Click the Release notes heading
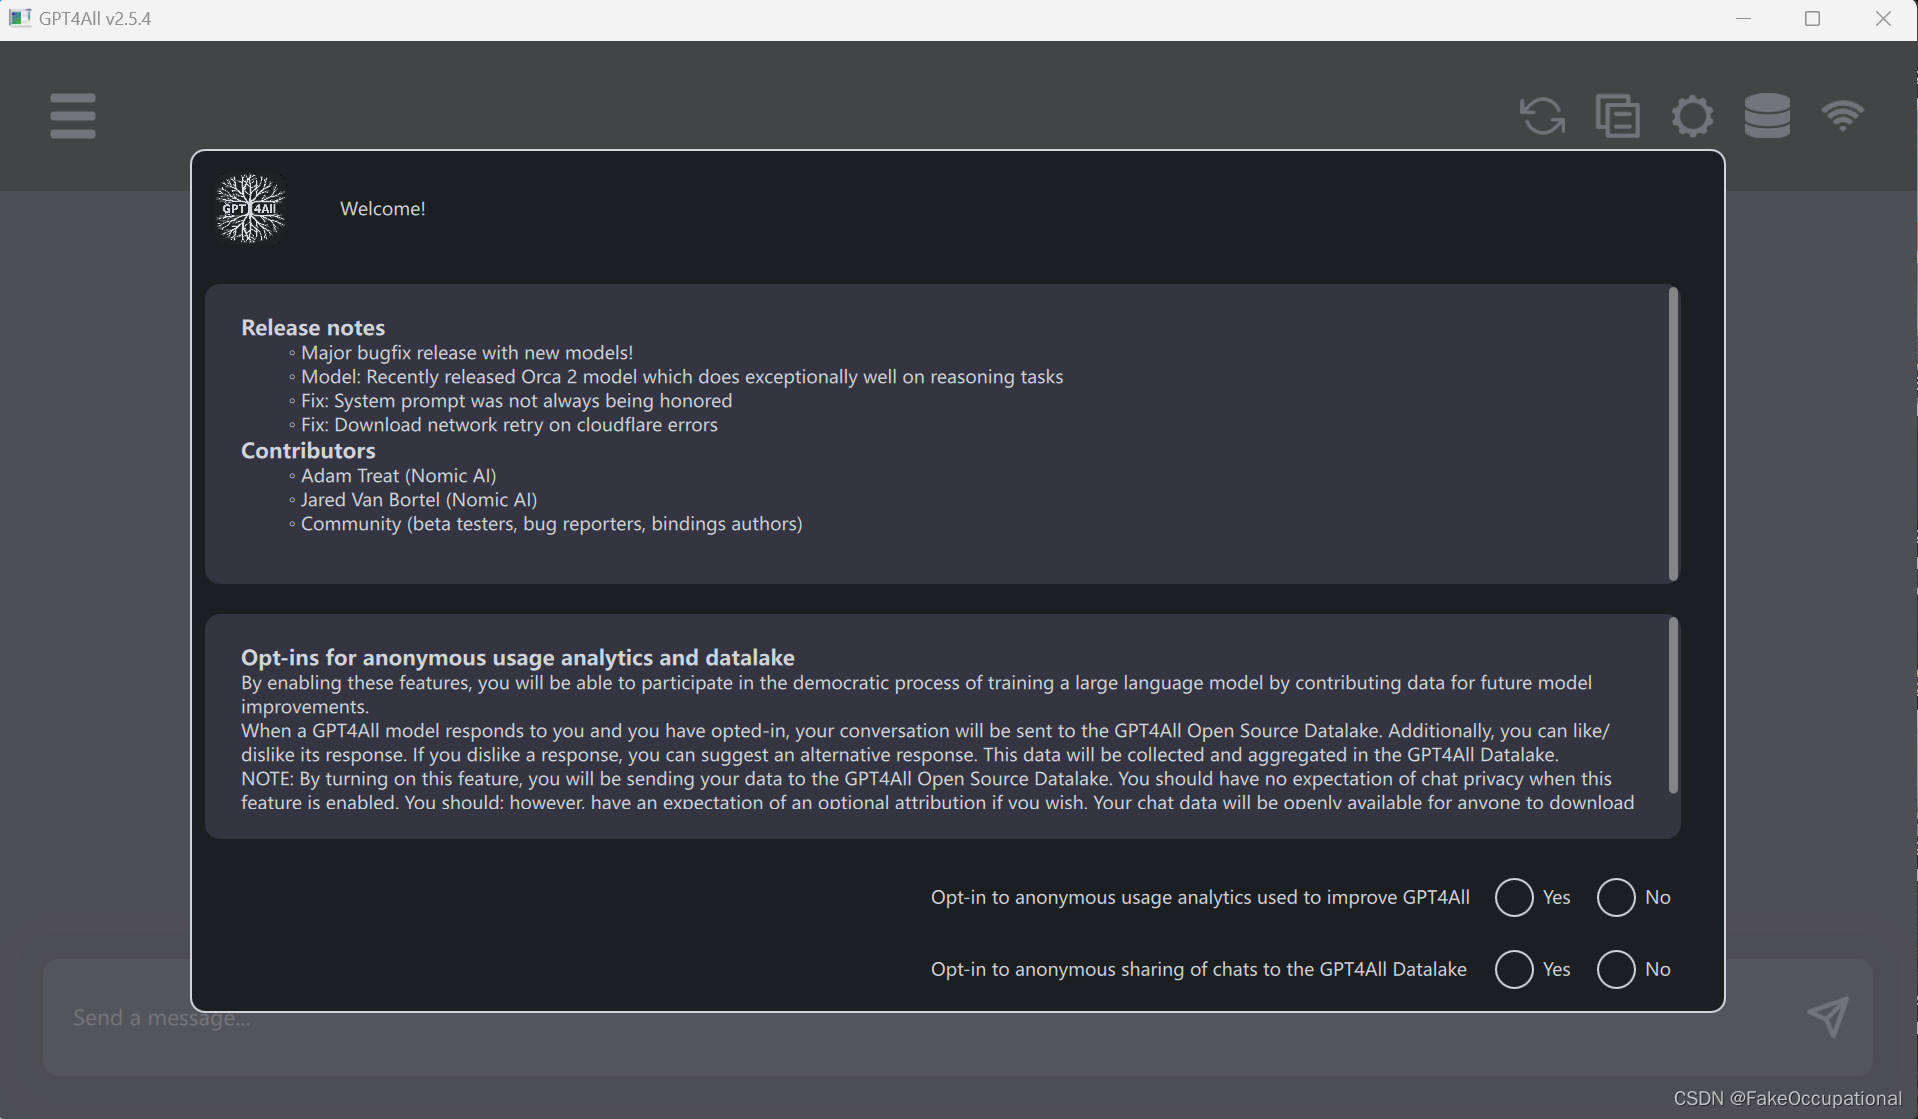Screen dimensions: 1918x1119 coord(313,327)
